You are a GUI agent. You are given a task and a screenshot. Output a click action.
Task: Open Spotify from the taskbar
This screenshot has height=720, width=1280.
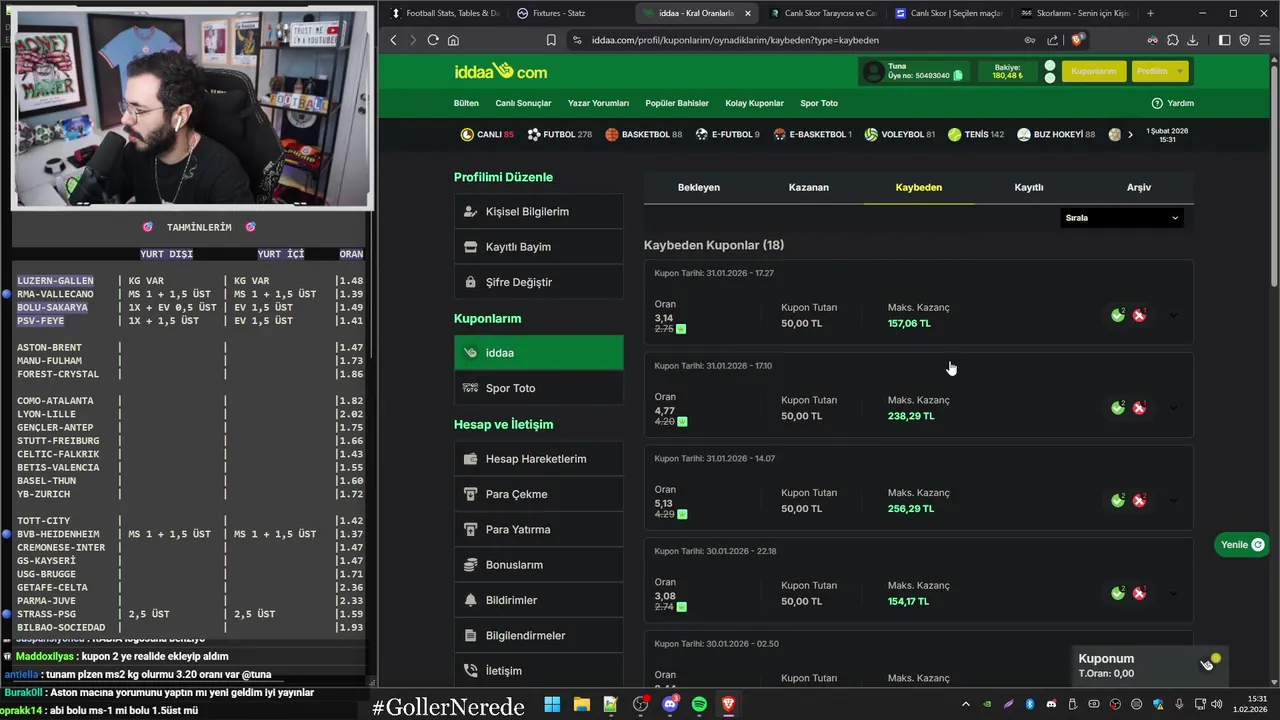click(699, 705)
